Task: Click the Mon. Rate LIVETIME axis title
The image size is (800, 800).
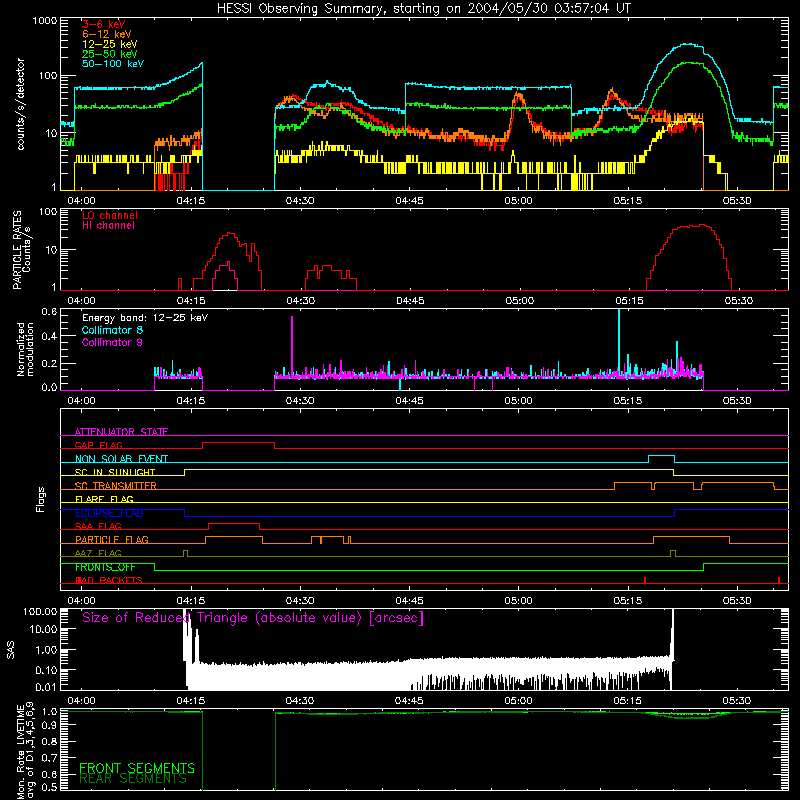Action: coord(25,750)
